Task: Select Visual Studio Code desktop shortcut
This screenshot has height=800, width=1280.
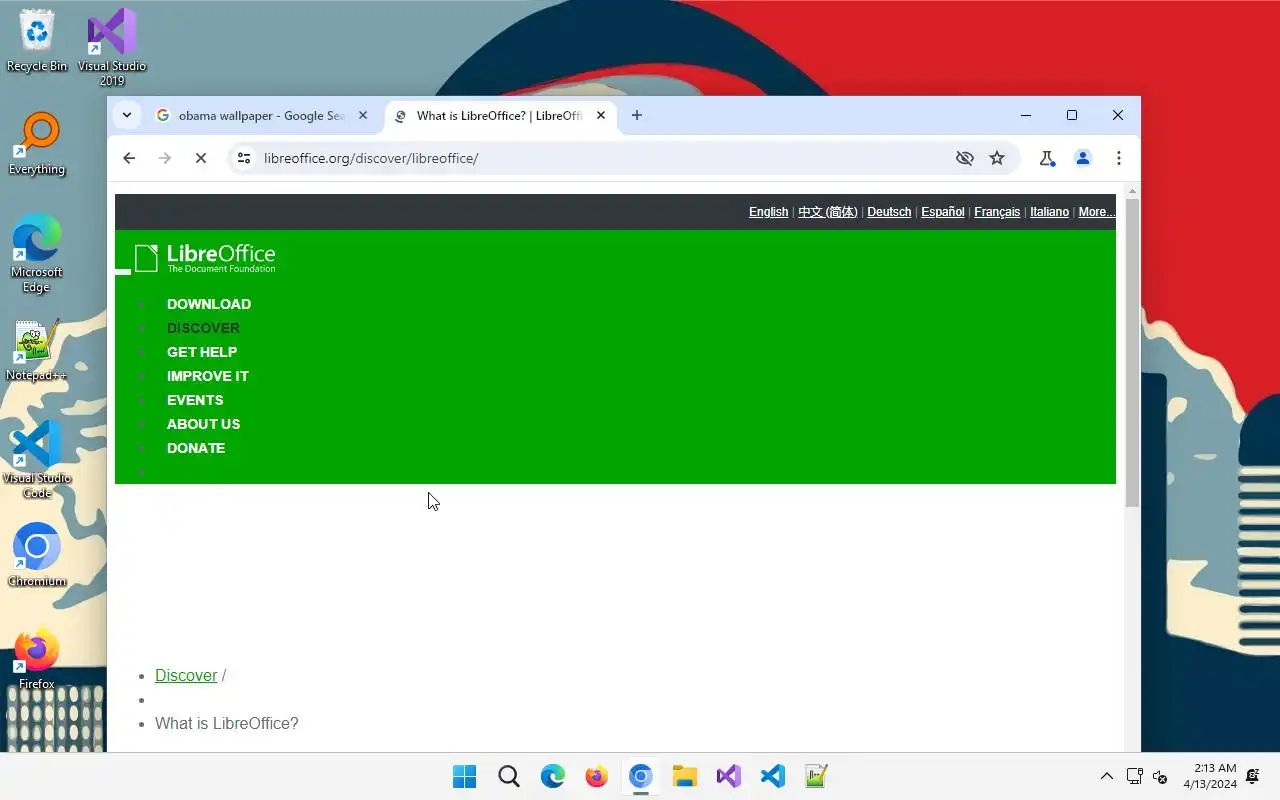Action: [37, 460]
